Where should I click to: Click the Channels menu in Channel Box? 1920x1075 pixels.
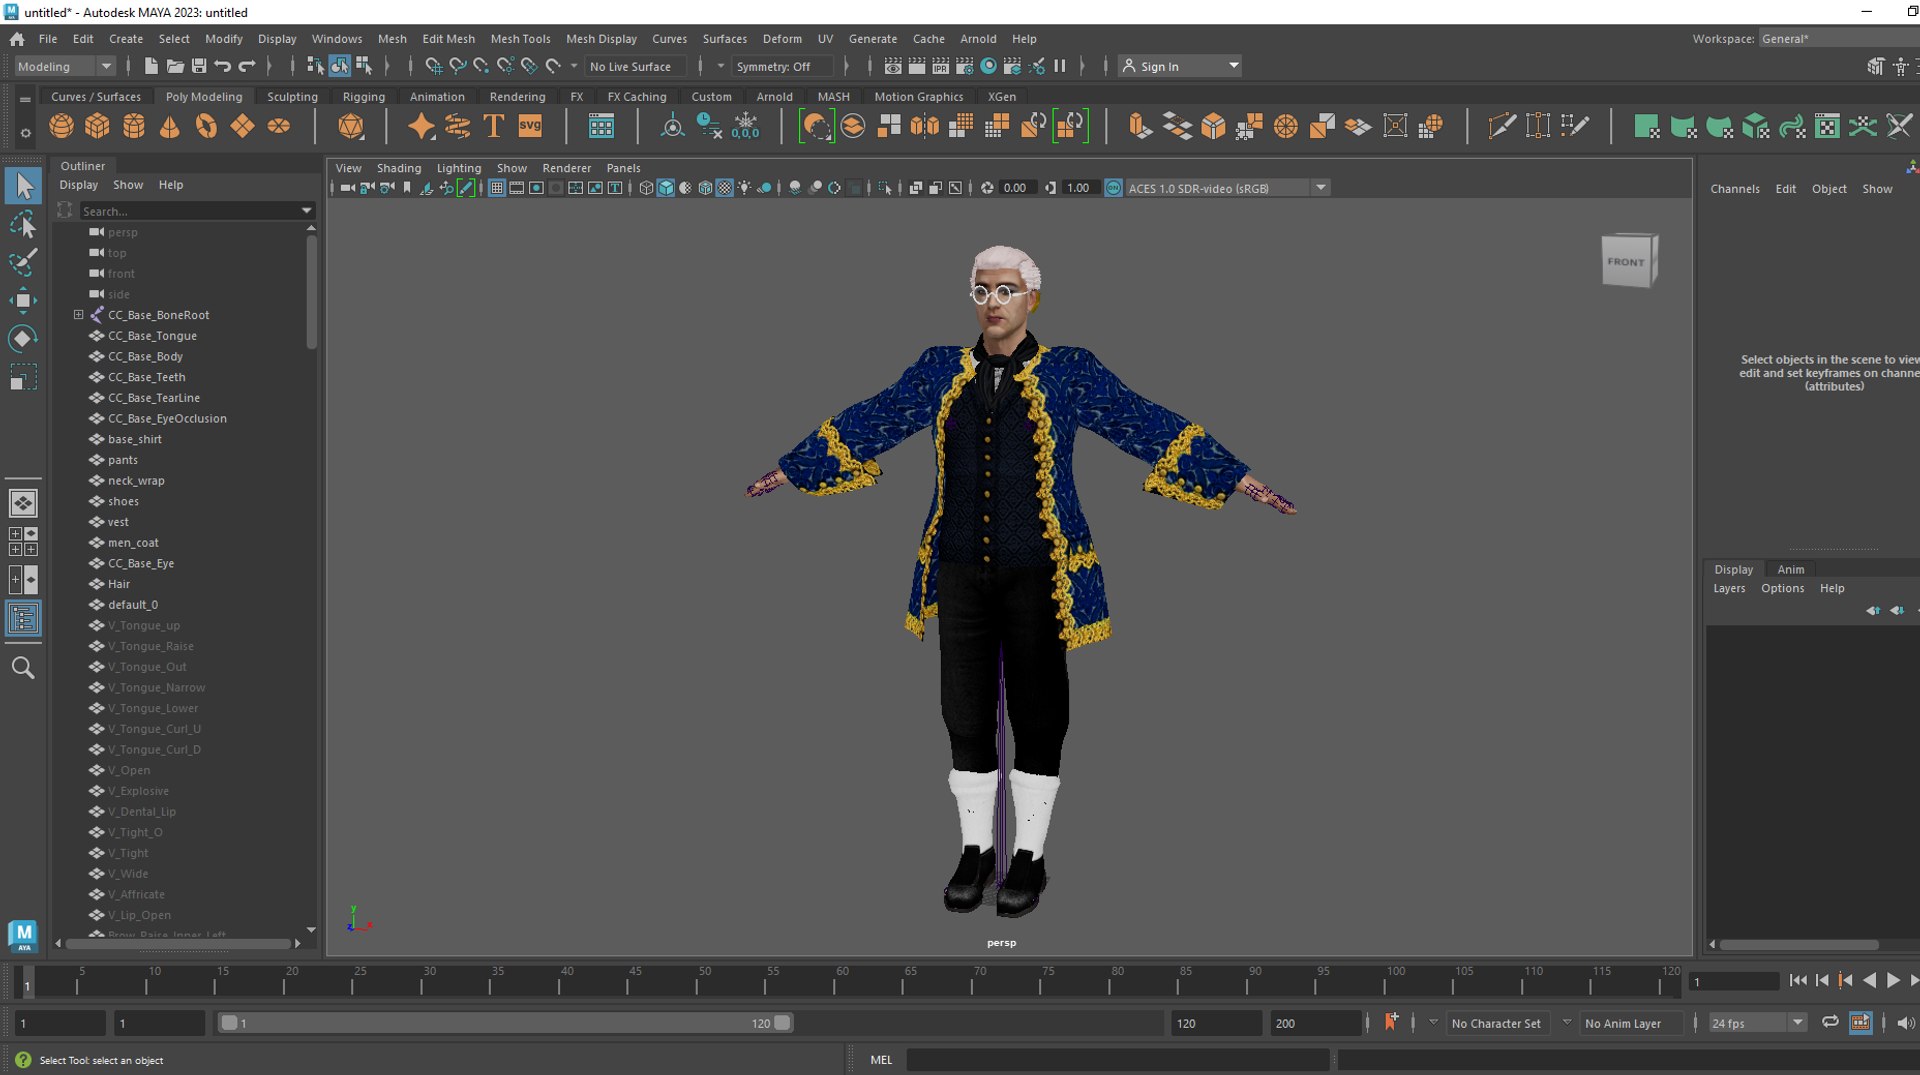coord(1735,189)
